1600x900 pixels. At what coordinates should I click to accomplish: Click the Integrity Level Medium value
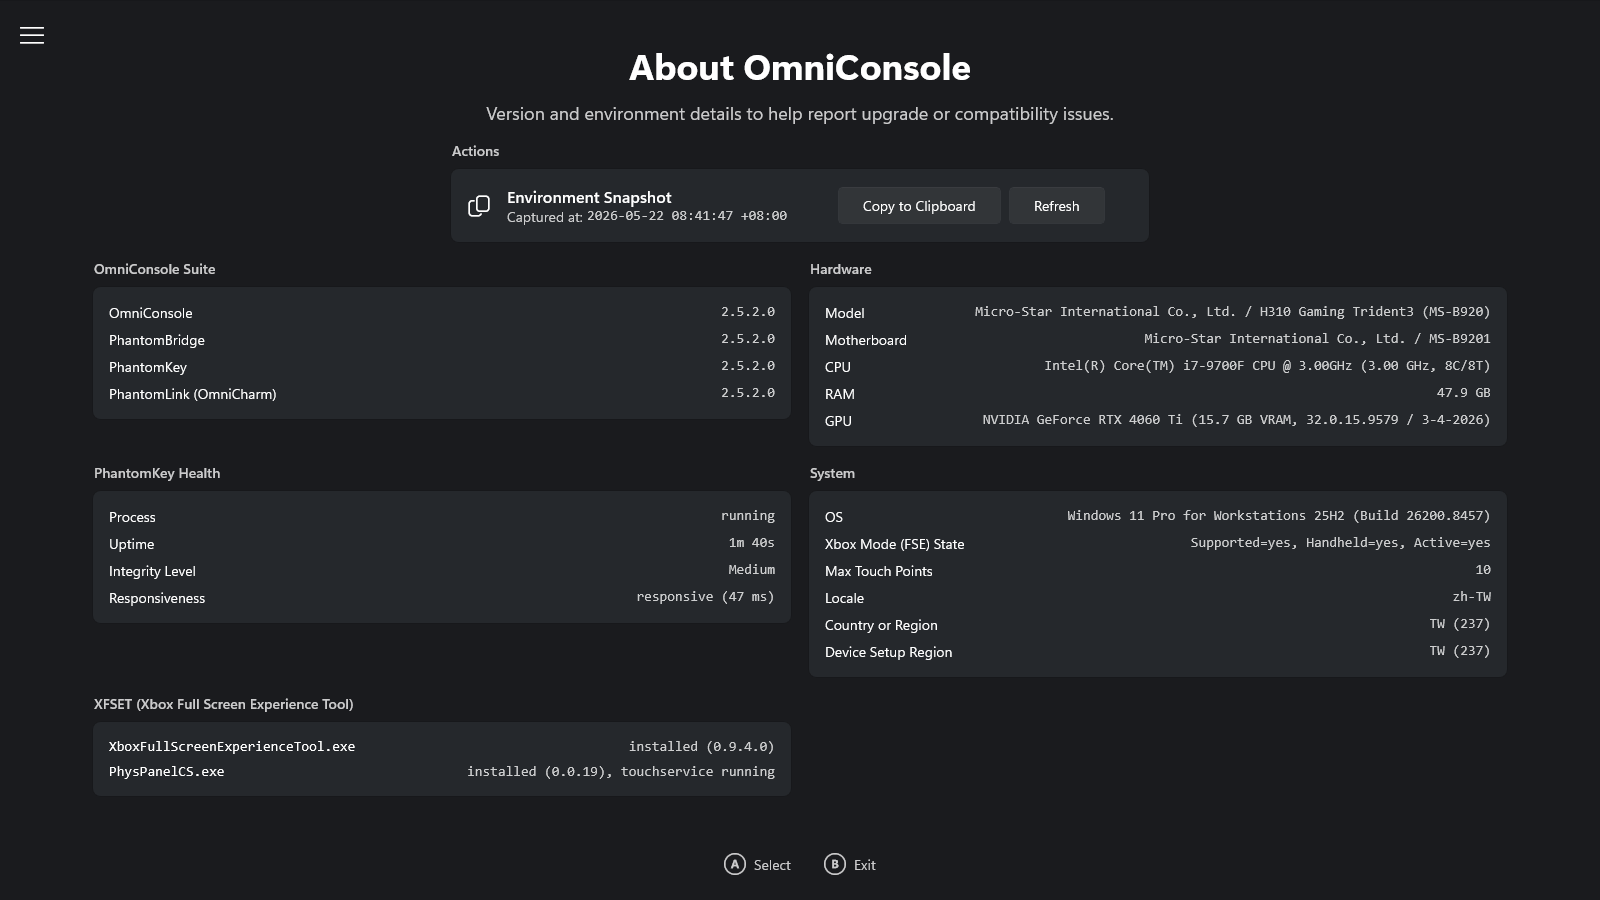coord(752,570)
